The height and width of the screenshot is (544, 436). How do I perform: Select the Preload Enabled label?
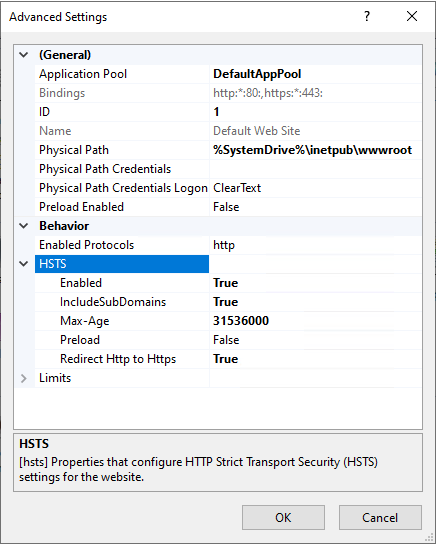tap(82, 207)
